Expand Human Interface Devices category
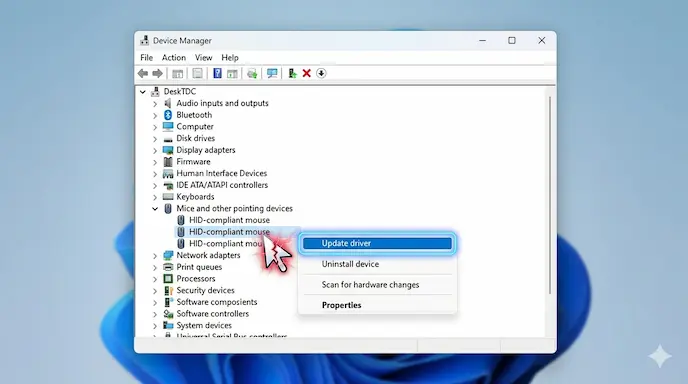The width and height of the screenshot is (688, 384). click(155, 174)
